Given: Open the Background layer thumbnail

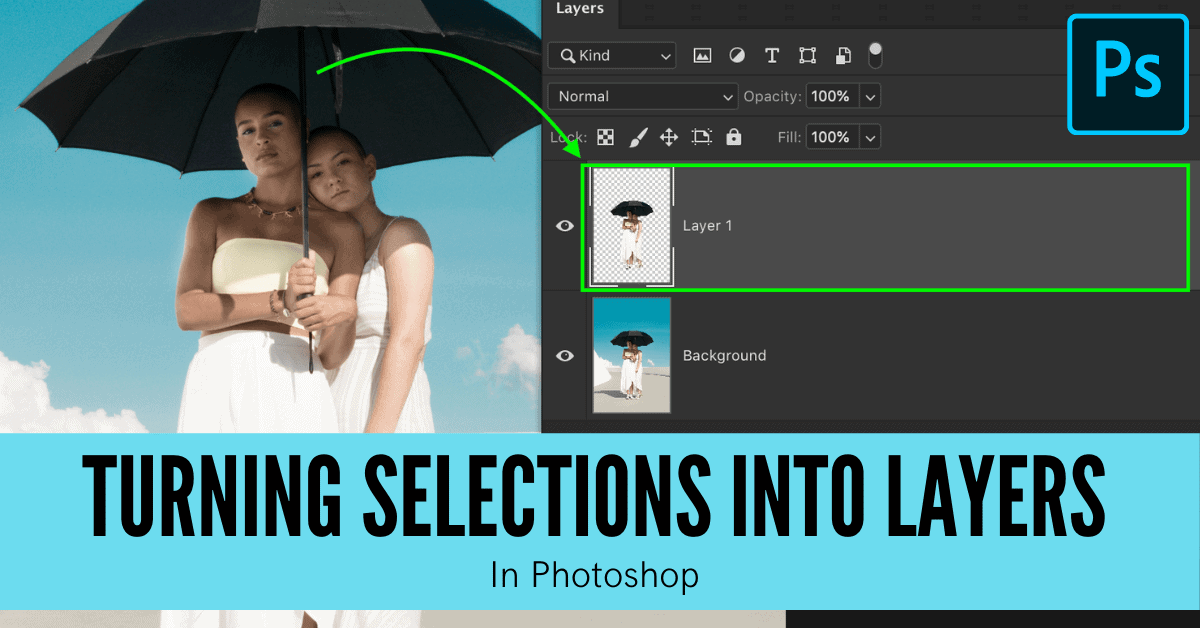Looking at the screenshot, I should click(x=631, y=355).
